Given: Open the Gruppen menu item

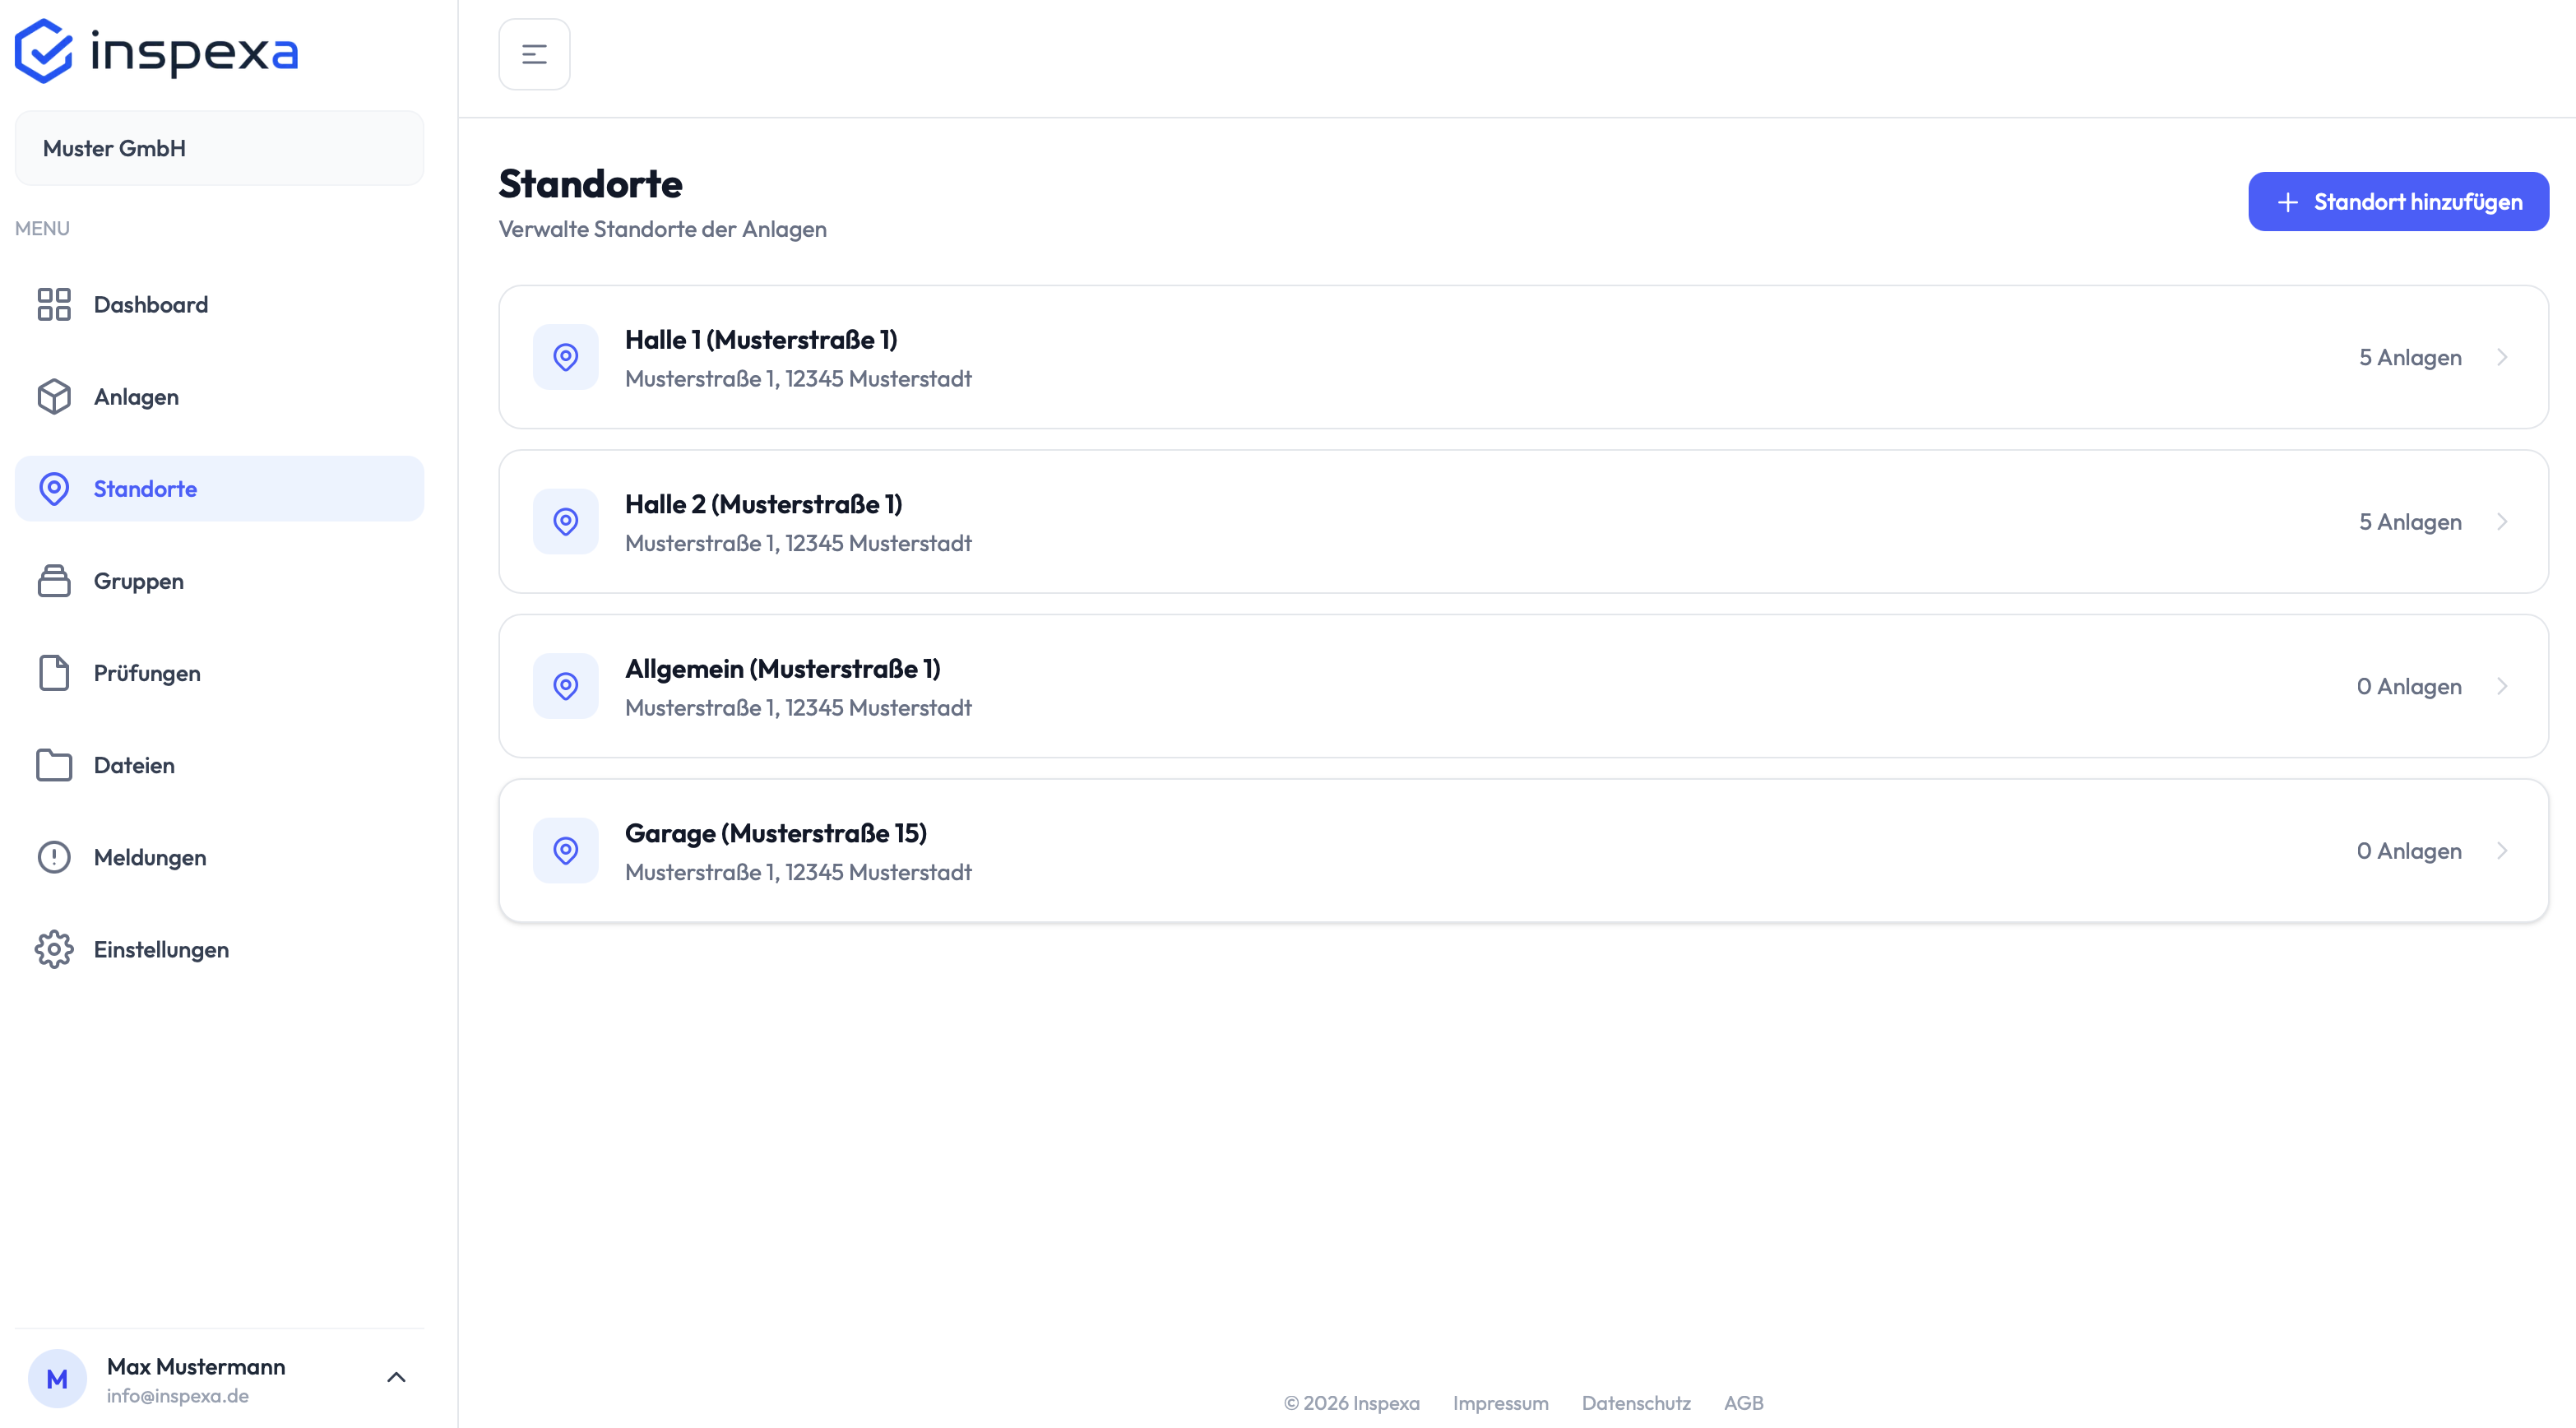Looking at the screenshot, I should [x=219, y=581].
